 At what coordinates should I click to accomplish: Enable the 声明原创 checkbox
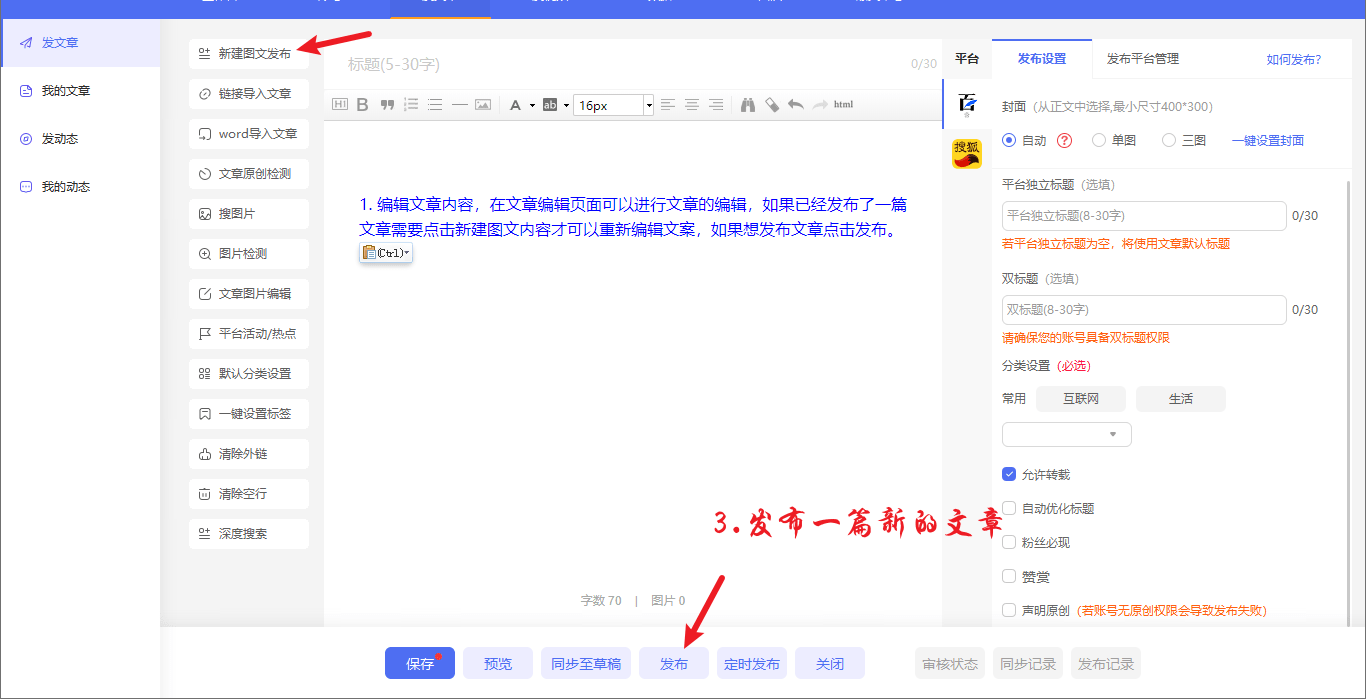tap(1009, 610)
